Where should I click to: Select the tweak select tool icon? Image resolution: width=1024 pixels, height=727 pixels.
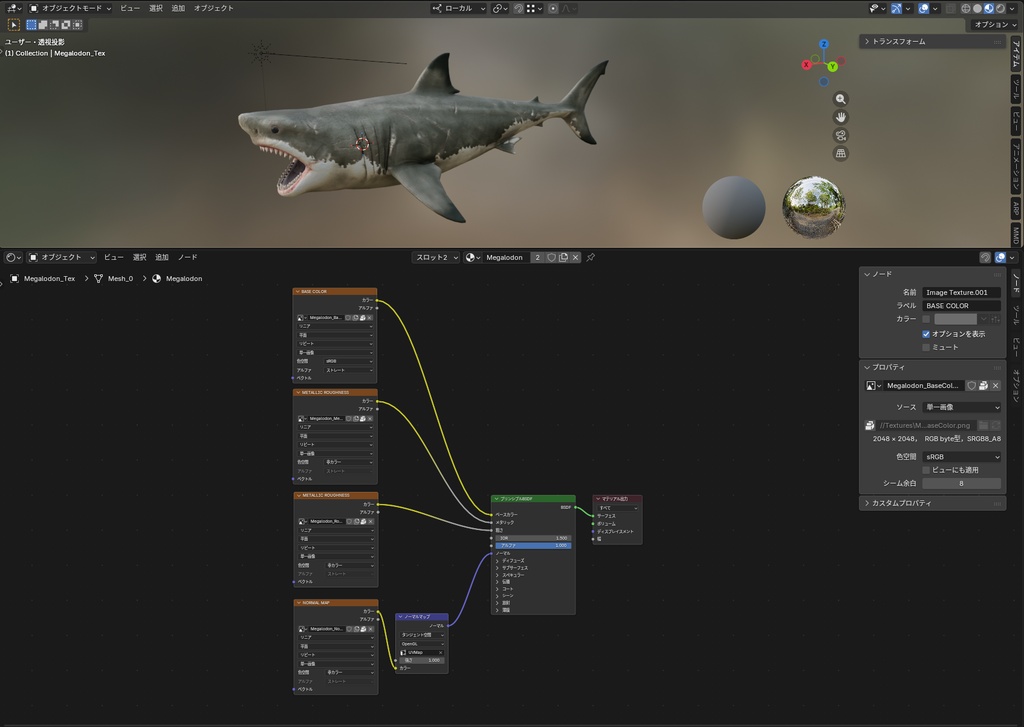[x=13, y=25]
